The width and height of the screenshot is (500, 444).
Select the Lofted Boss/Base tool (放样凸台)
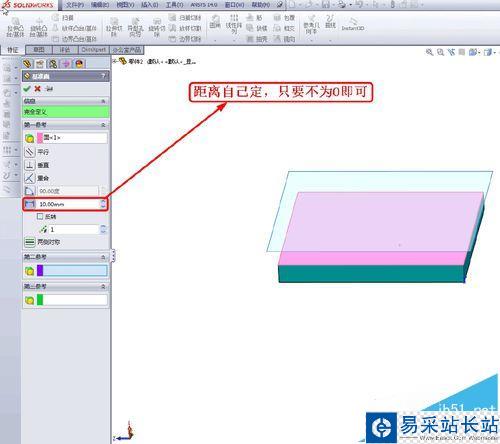[75, 28]
